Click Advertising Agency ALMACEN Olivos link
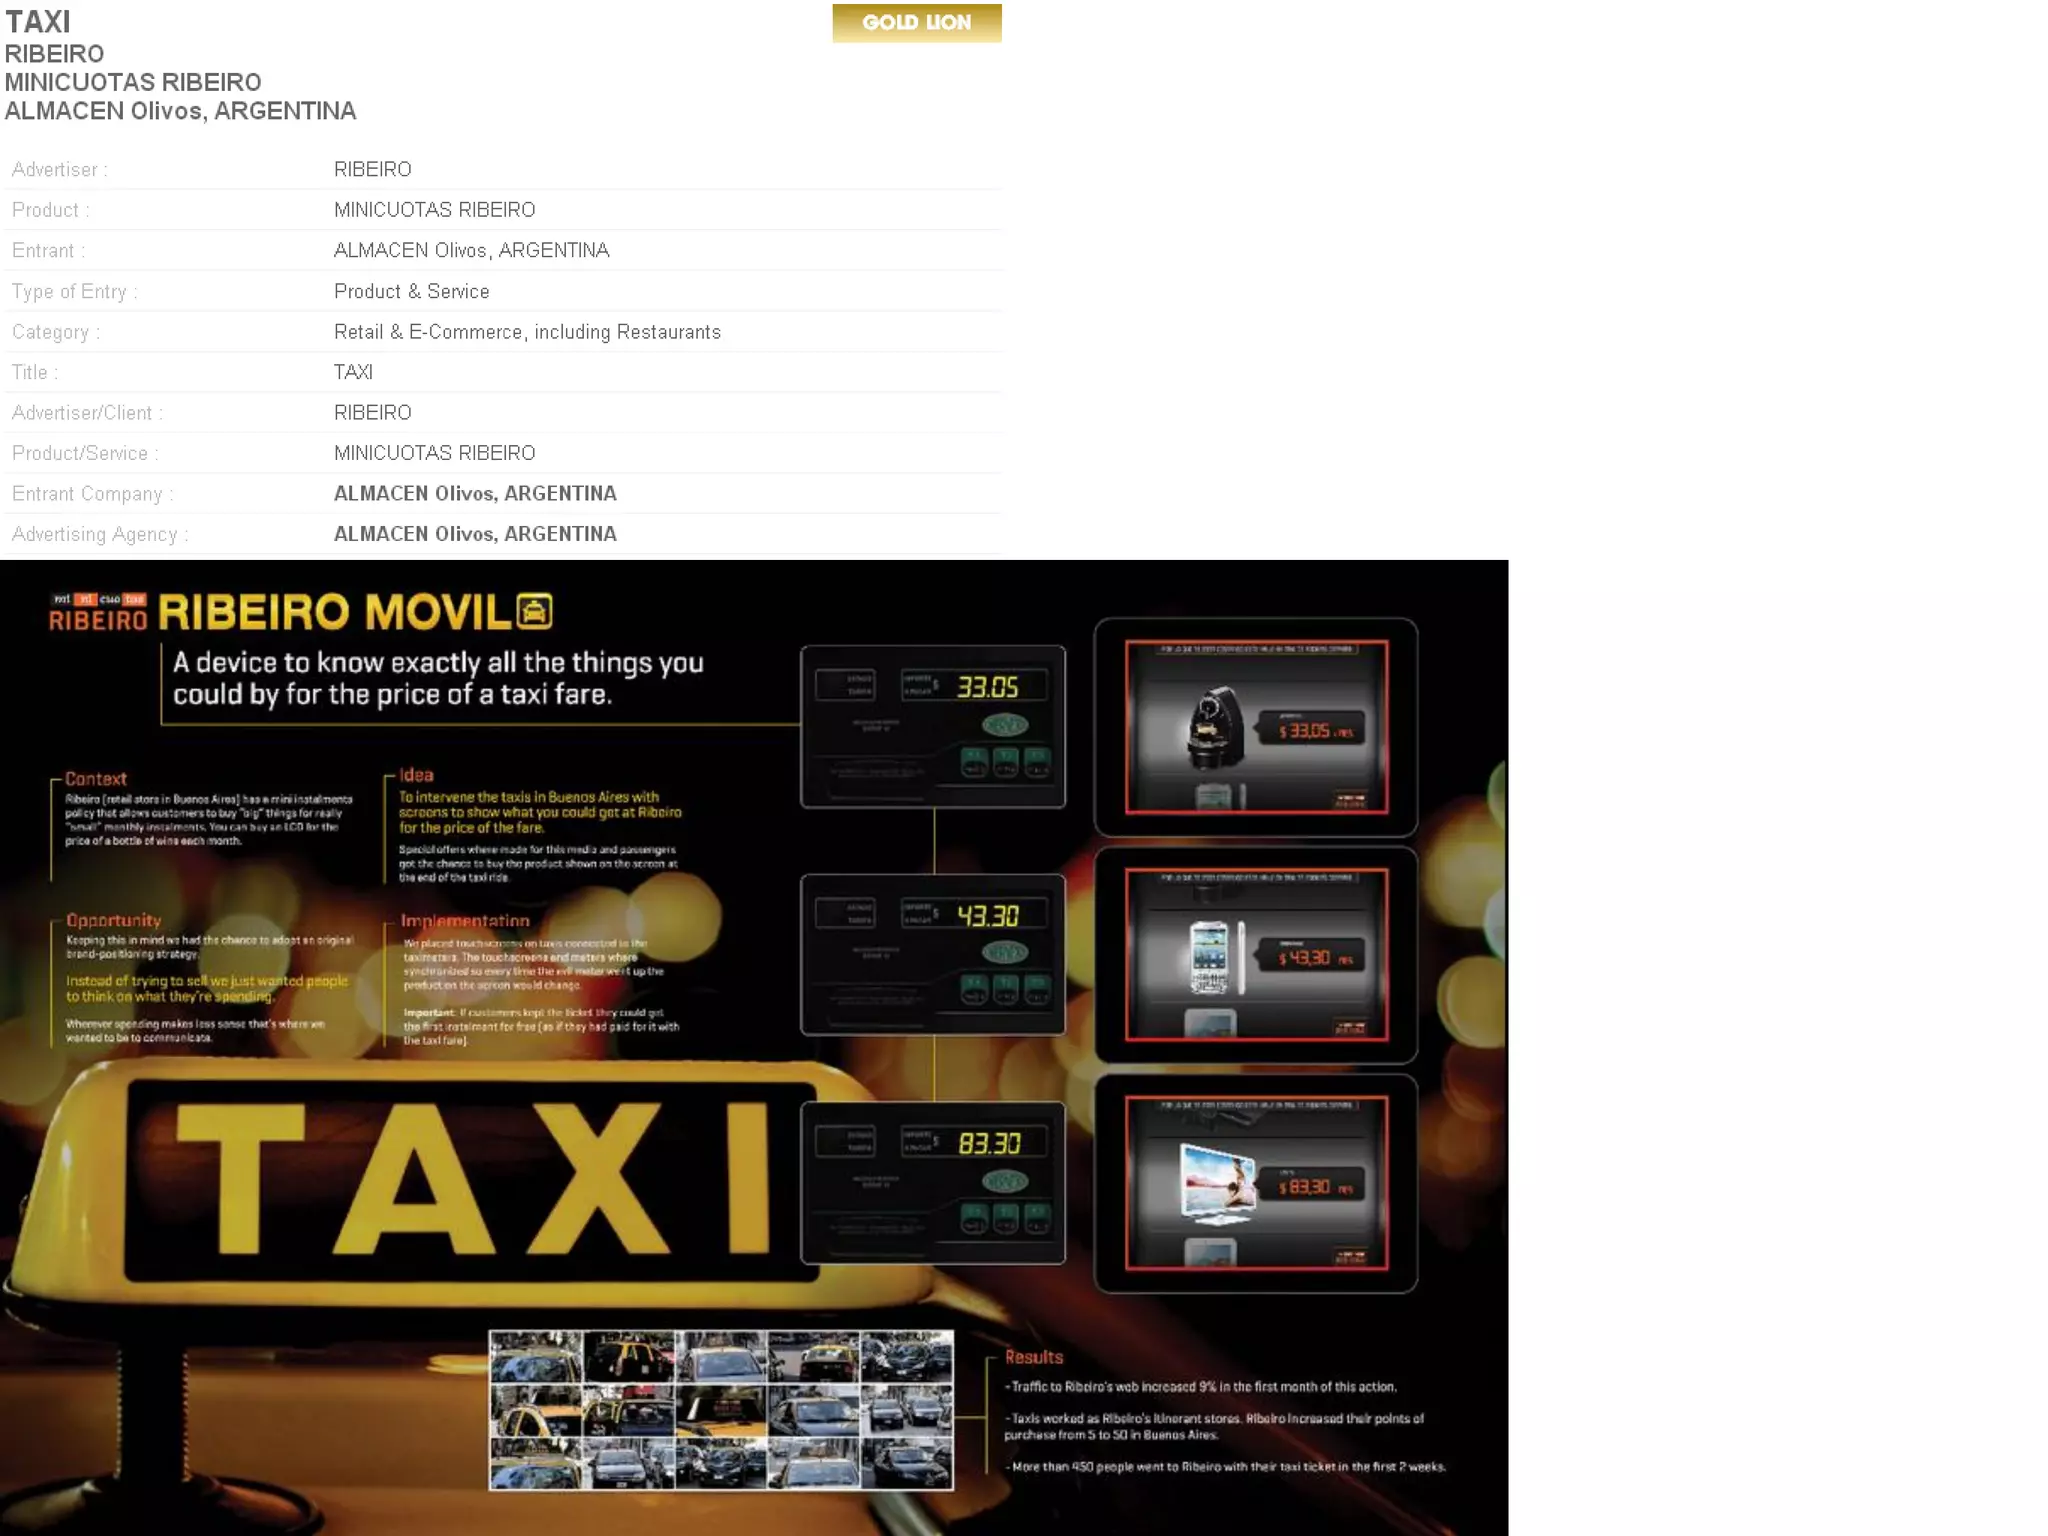2048x1536 pixels. pyautogui.click(x=475, y=534)
